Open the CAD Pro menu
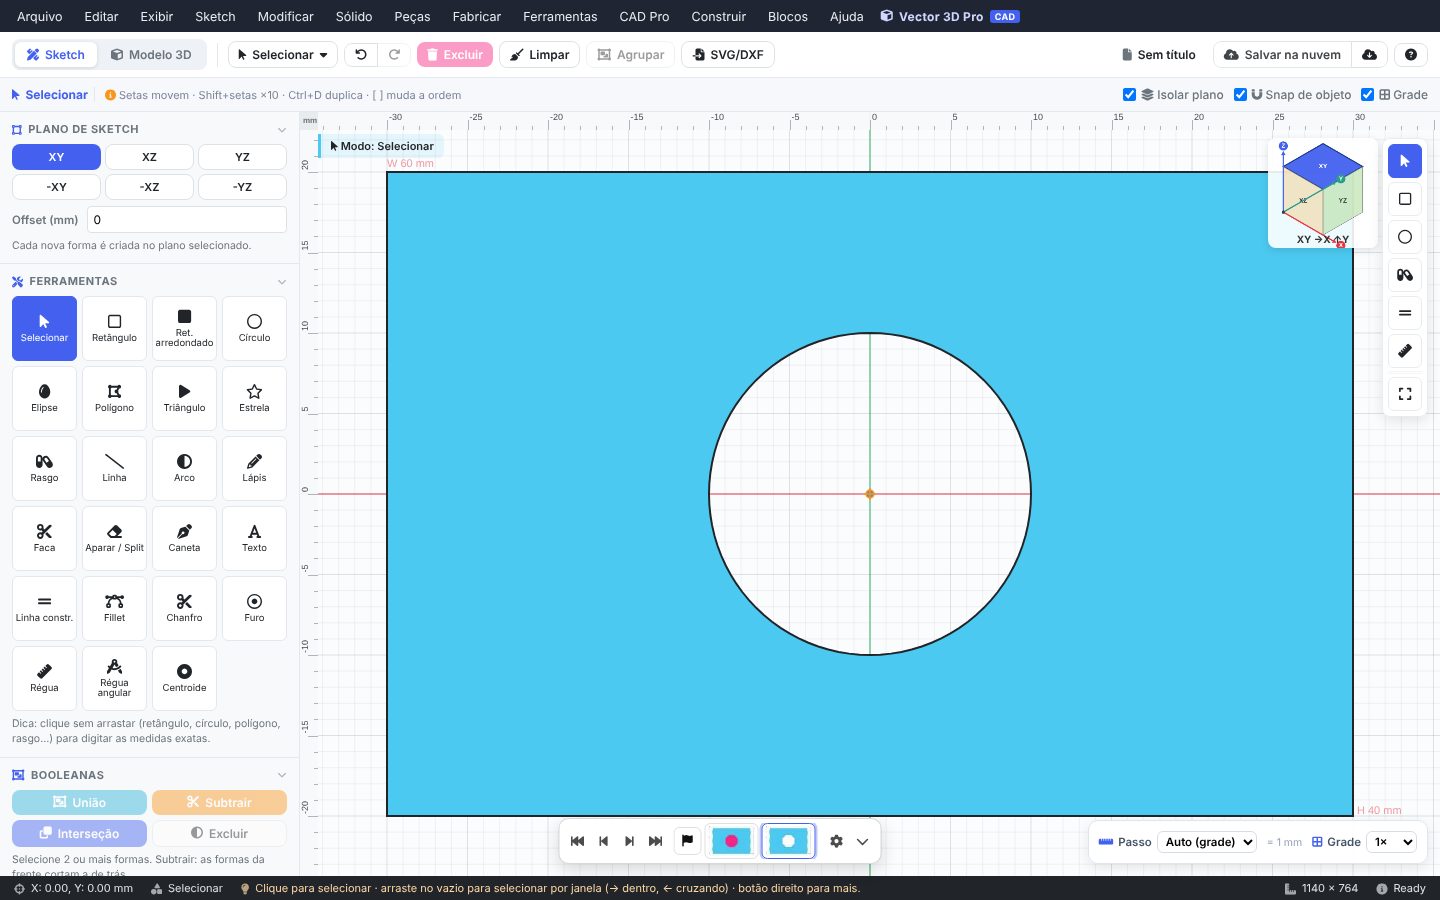1440x900 pixels. 644,16
